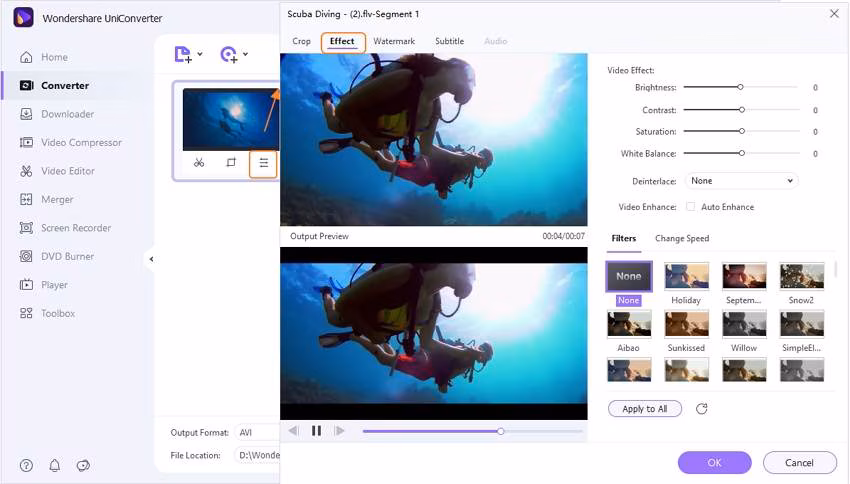850x484 pixels.
Task: Apply the Willow filter
Action: coord(744,324)
